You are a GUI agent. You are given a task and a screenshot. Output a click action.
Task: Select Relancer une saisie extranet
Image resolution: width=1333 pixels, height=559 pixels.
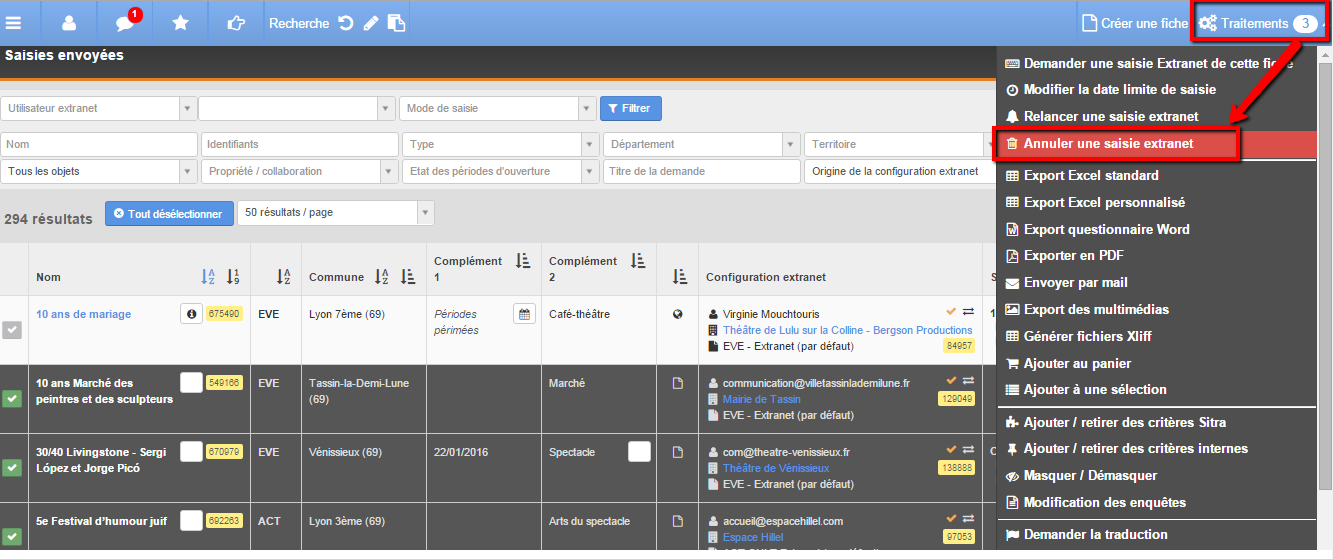click(x=1110, y=116)
